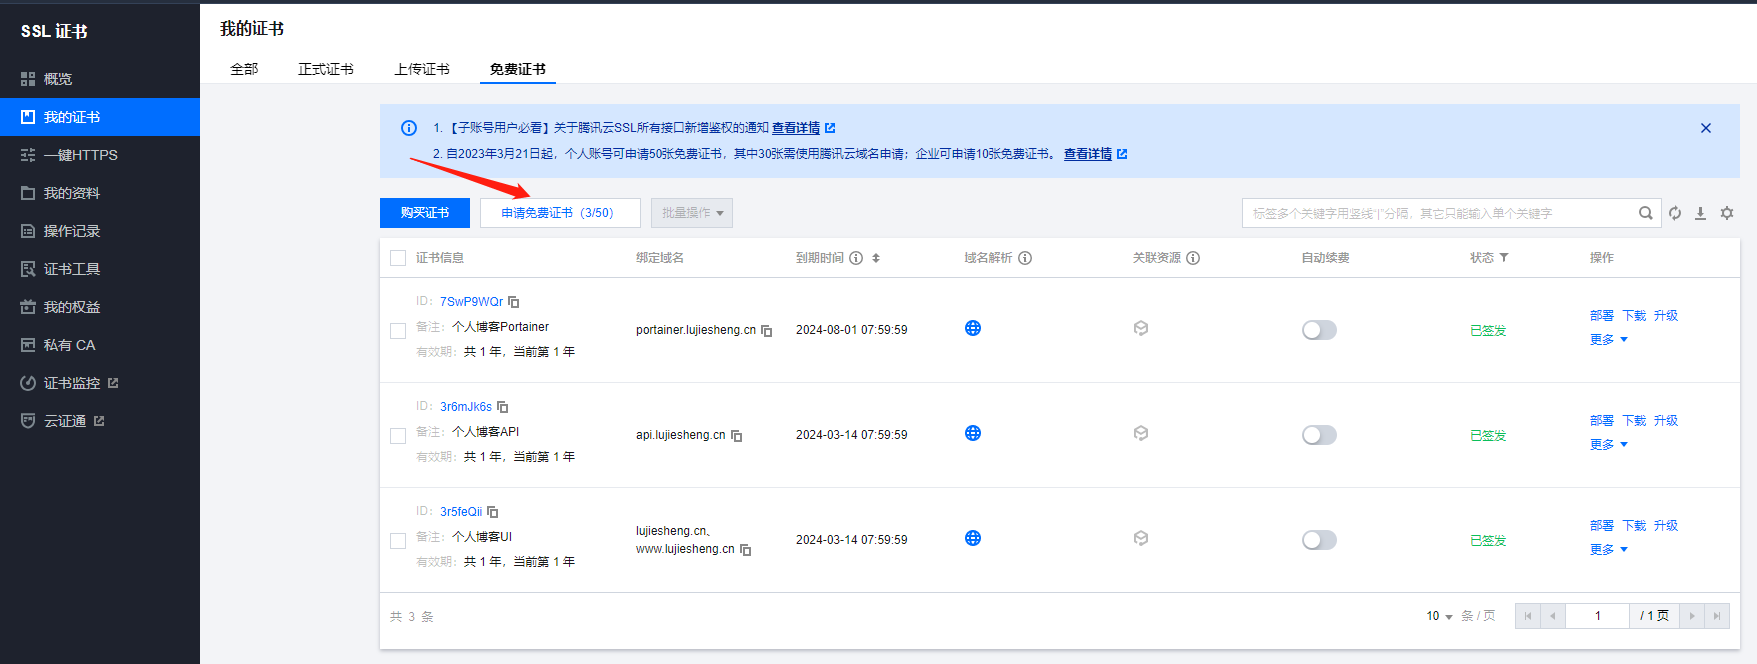
Task: Open 证书工具 in the sidebar
Action: [x=100, y=269]
